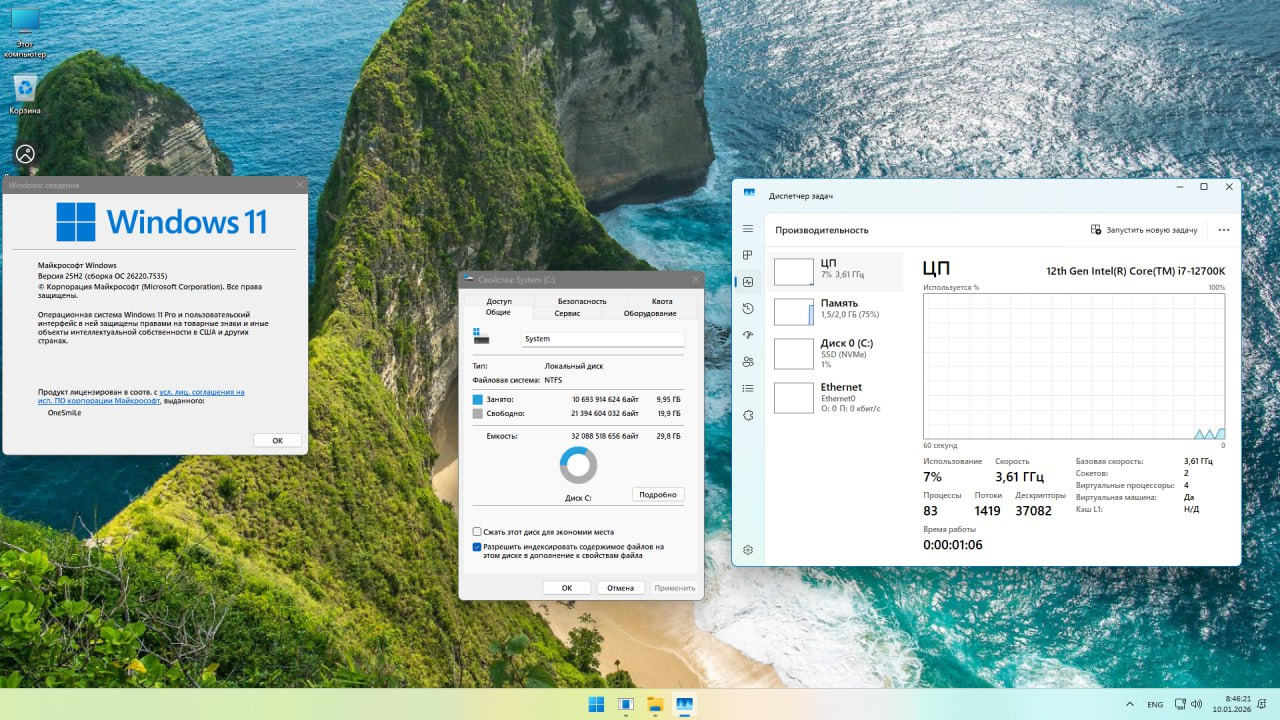Click the Подробно button in disk properties
Image resolution: width=1280 pixels, height=720 pixels.
point(659,494)
